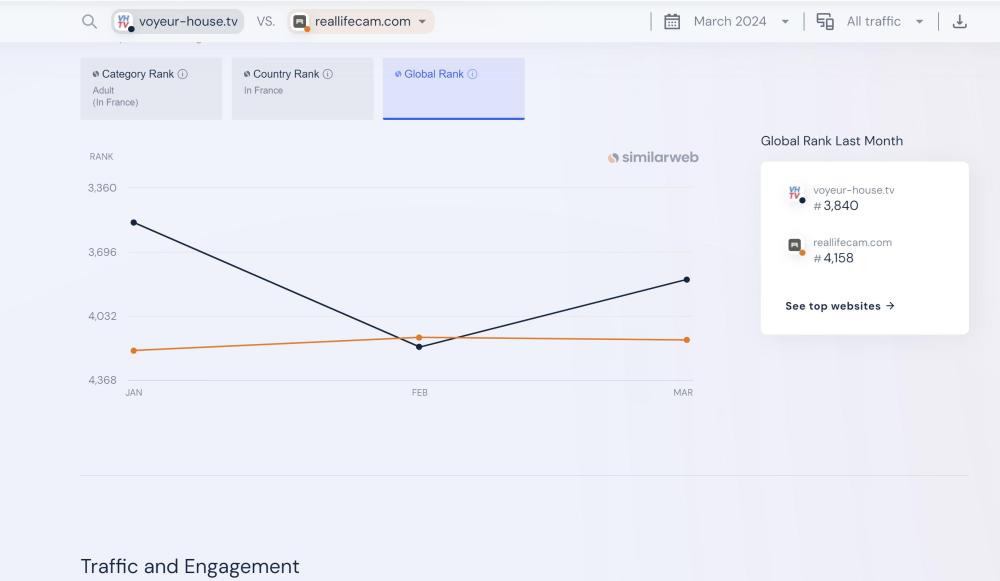Expand the reallifecam.com competitor dropdown arrow
The width and height of the screenshot is (1000, 581).
[x=422, y=22]
